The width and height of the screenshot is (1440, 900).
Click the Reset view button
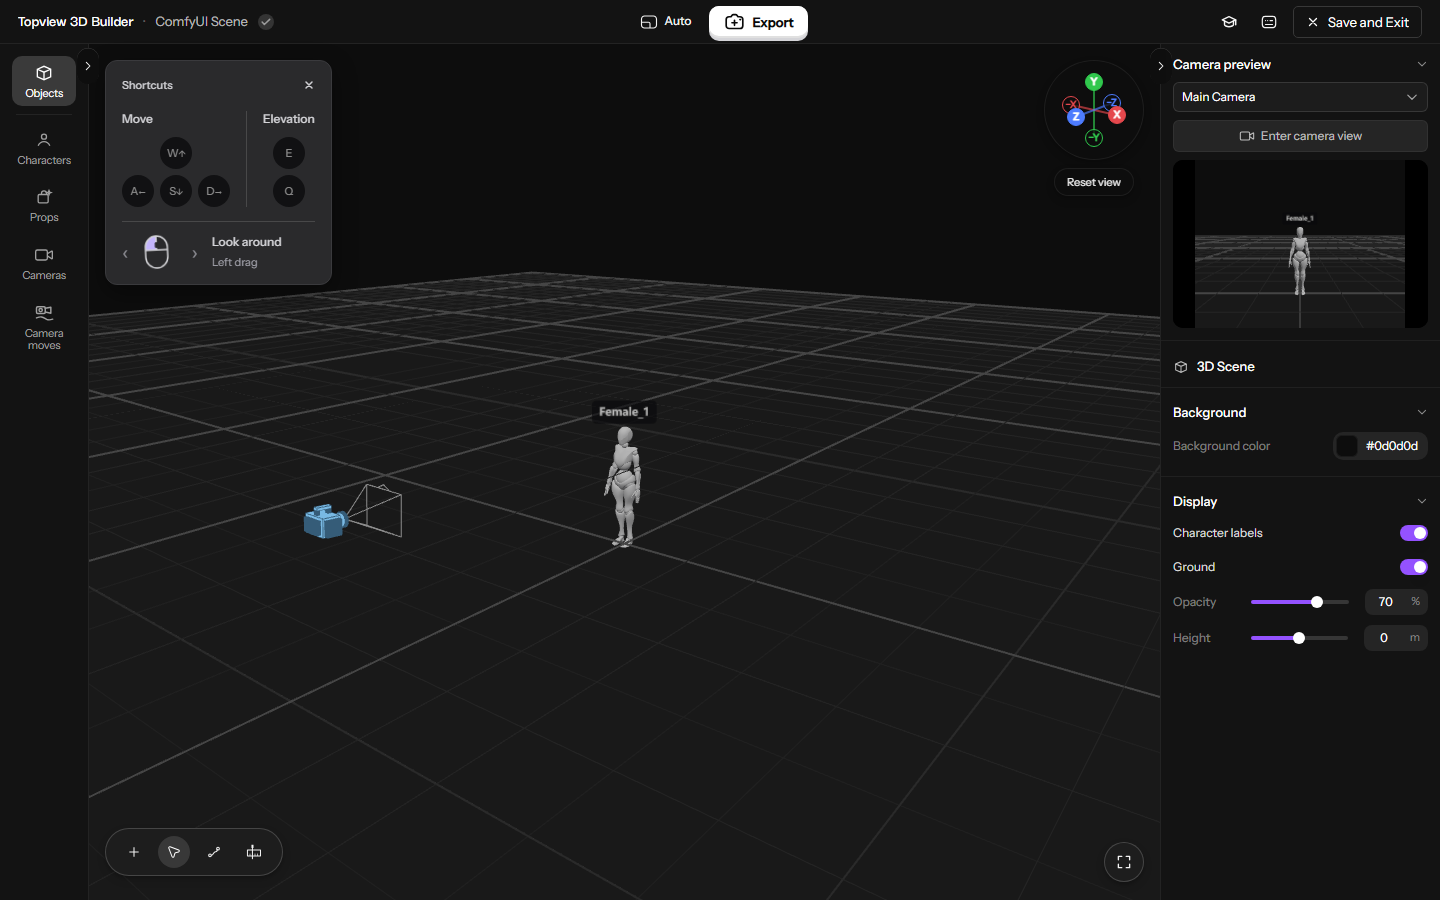(1094, 182)
